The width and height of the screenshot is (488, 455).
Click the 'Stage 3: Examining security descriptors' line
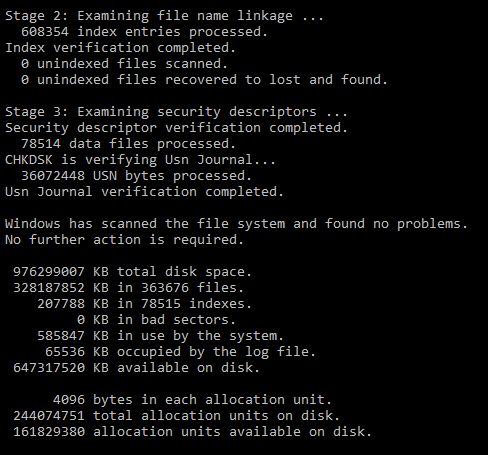coord(176,112)
